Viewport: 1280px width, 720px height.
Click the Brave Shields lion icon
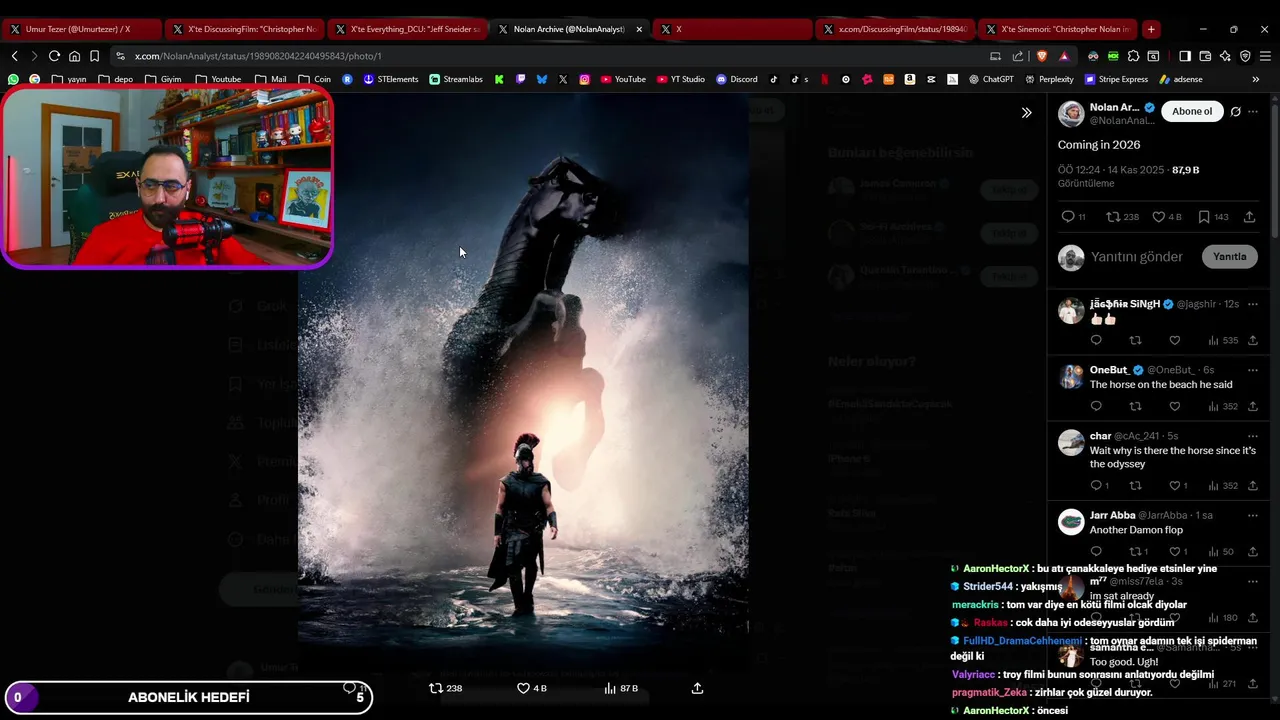point(1042,56)
